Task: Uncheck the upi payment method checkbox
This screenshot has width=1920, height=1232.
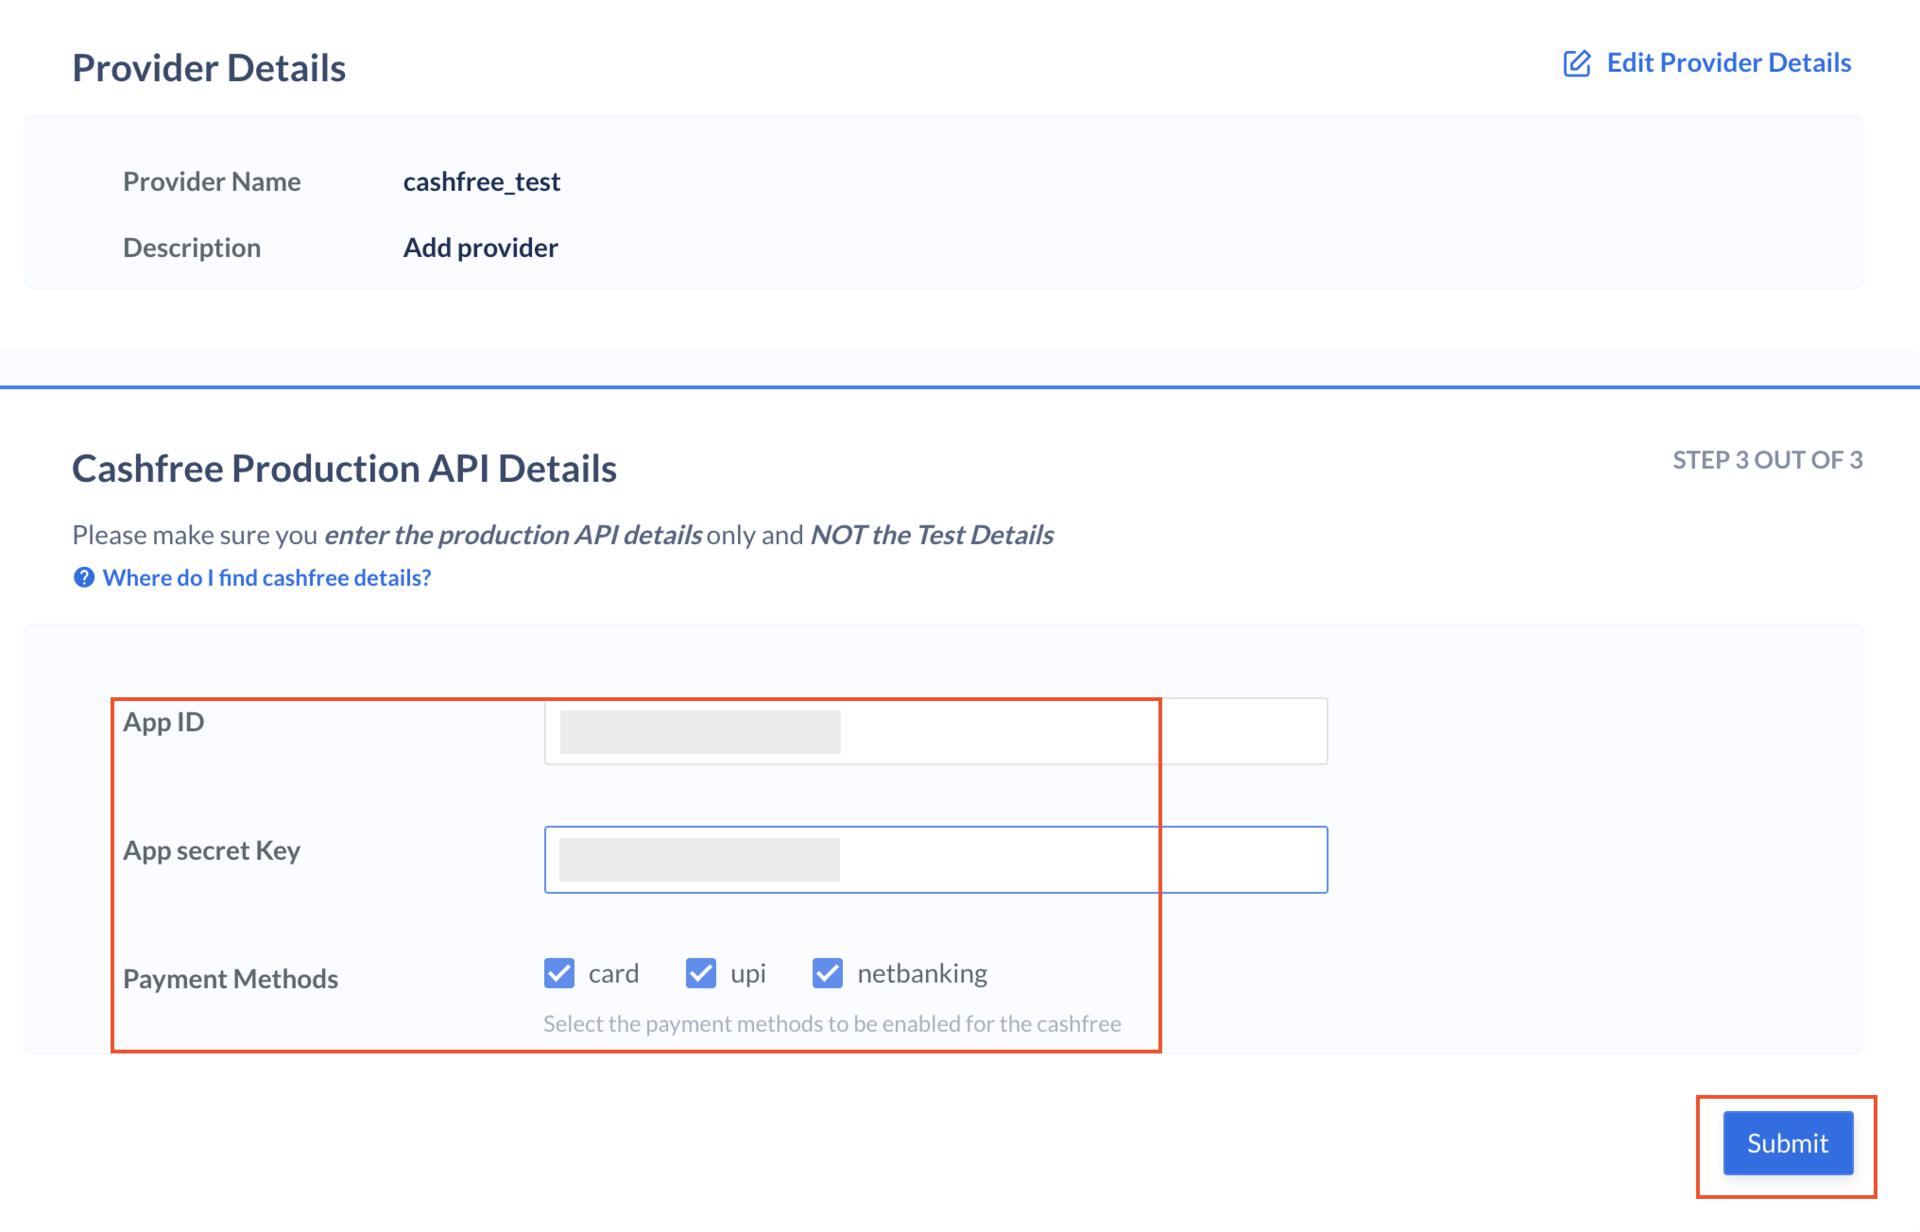Action: coord(701,973)
